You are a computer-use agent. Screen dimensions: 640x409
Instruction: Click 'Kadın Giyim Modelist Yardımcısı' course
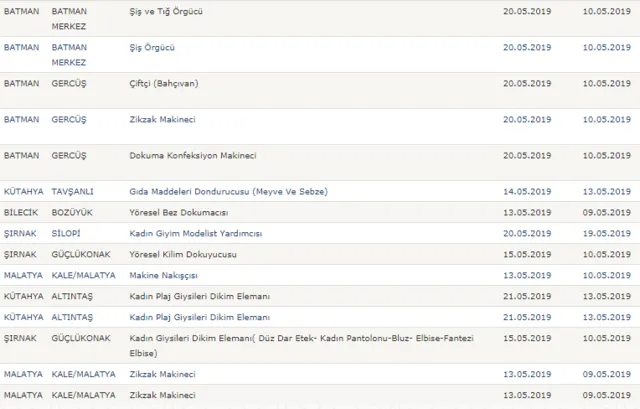pos(196,233)
